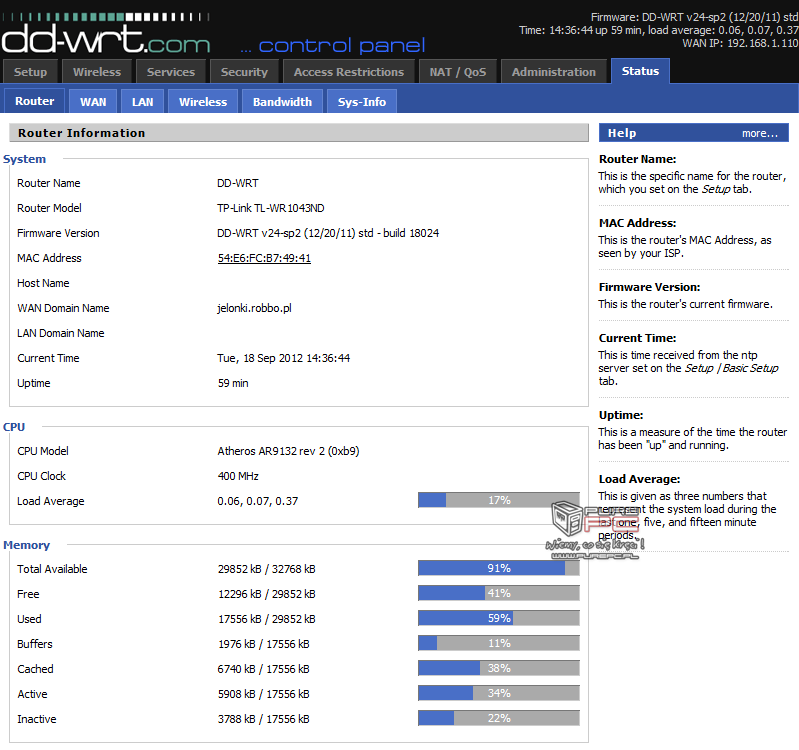Open the Setup main tab
The image size is (799, 750).
30,72
